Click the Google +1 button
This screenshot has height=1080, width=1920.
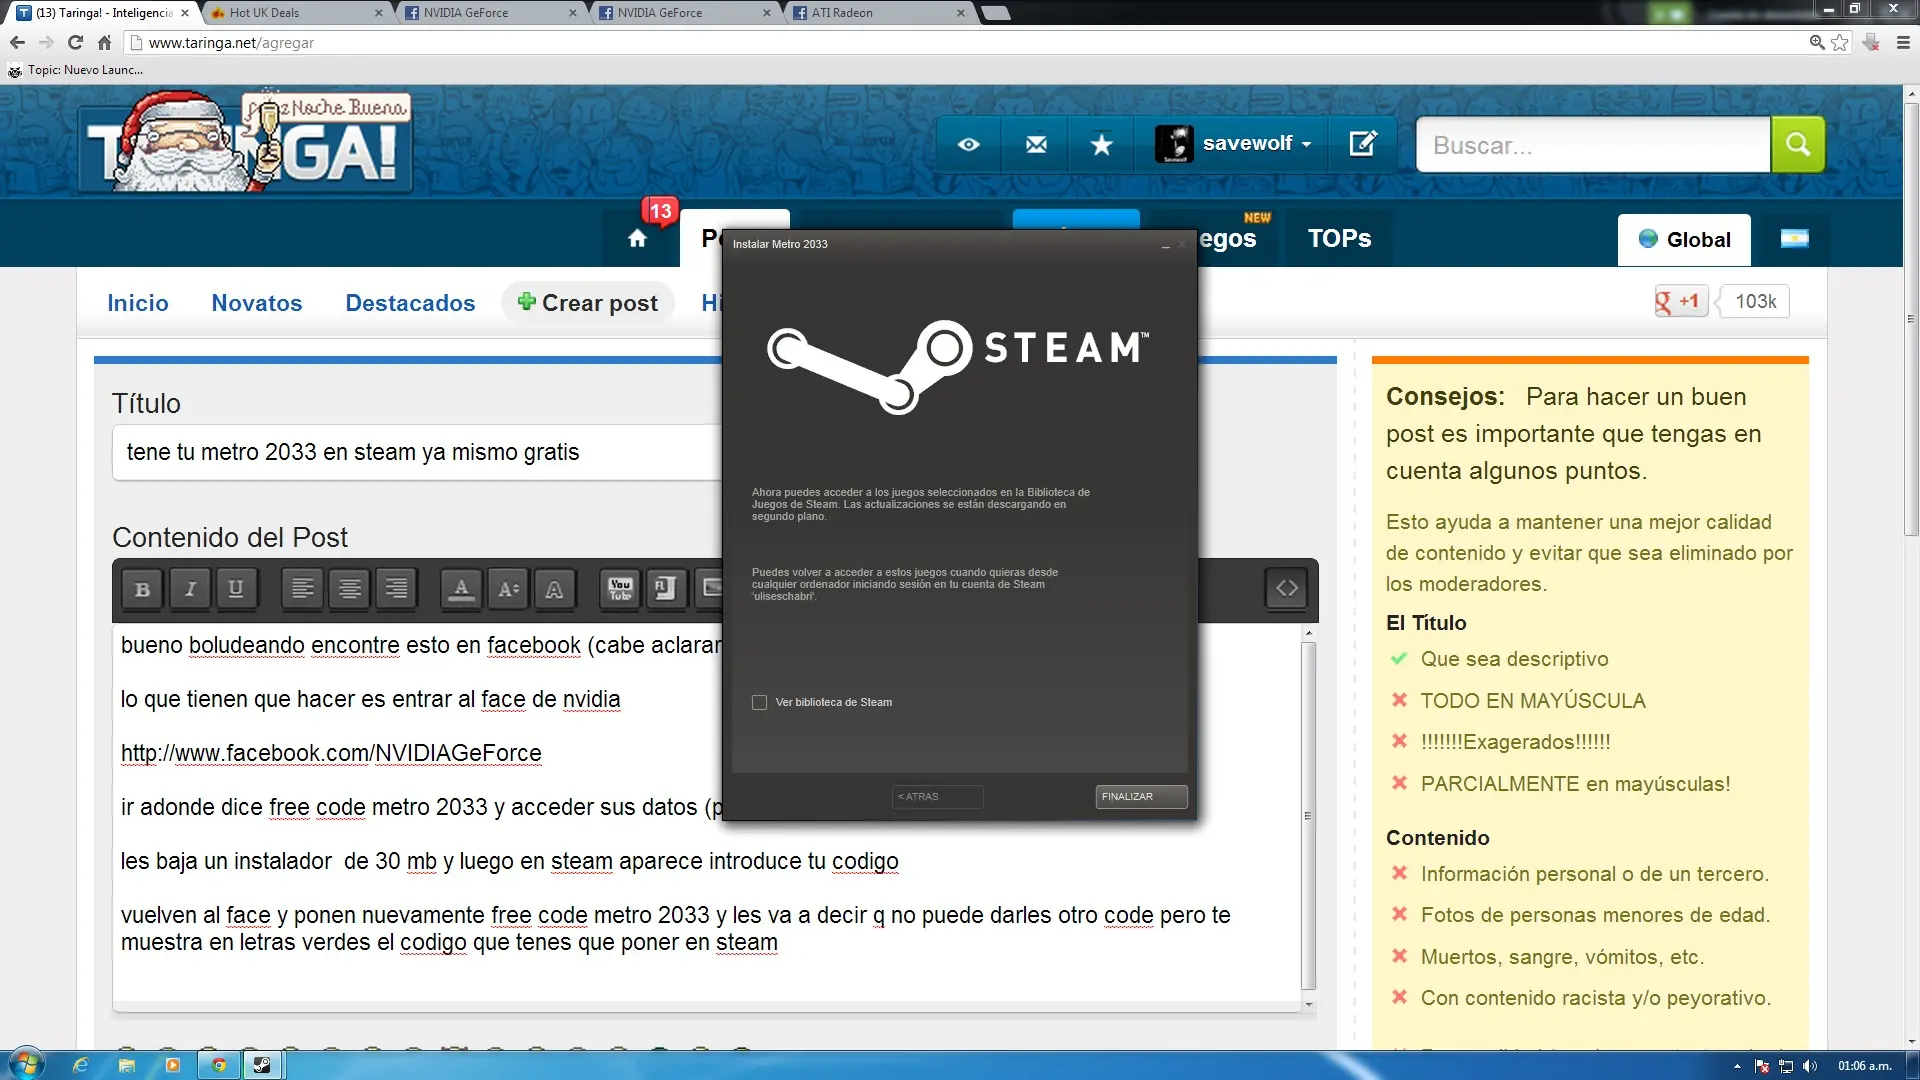pyautogui.click(x=1681, y=301)
